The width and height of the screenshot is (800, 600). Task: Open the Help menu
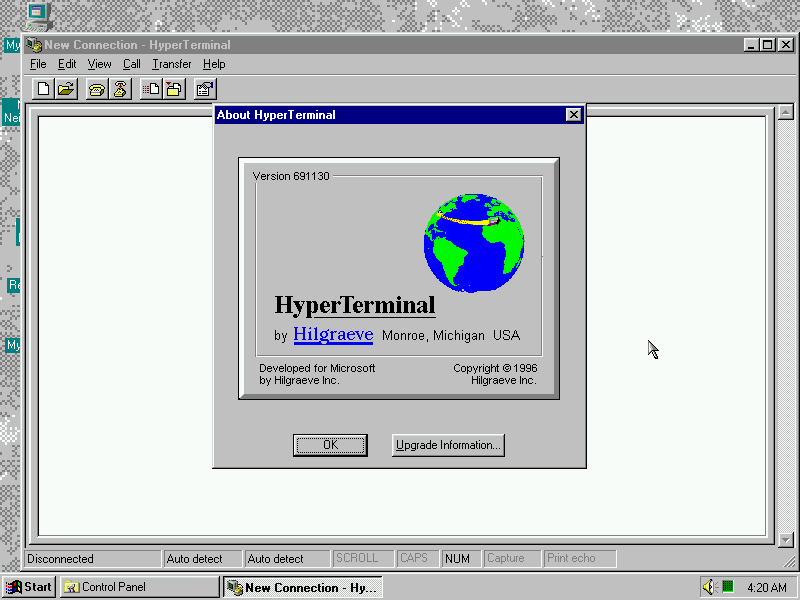[214, 64]
